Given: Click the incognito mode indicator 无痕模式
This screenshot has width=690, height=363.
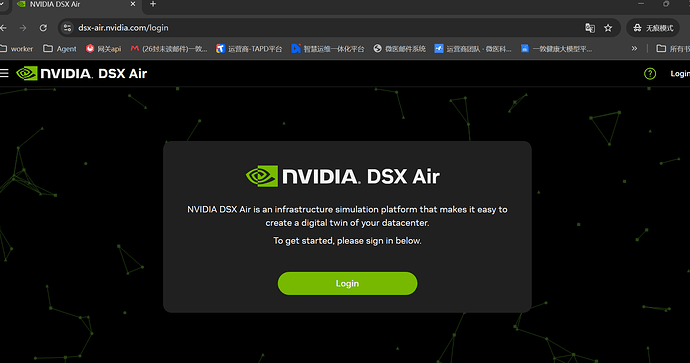Looking at the screenshot, I should pos(653,28).
